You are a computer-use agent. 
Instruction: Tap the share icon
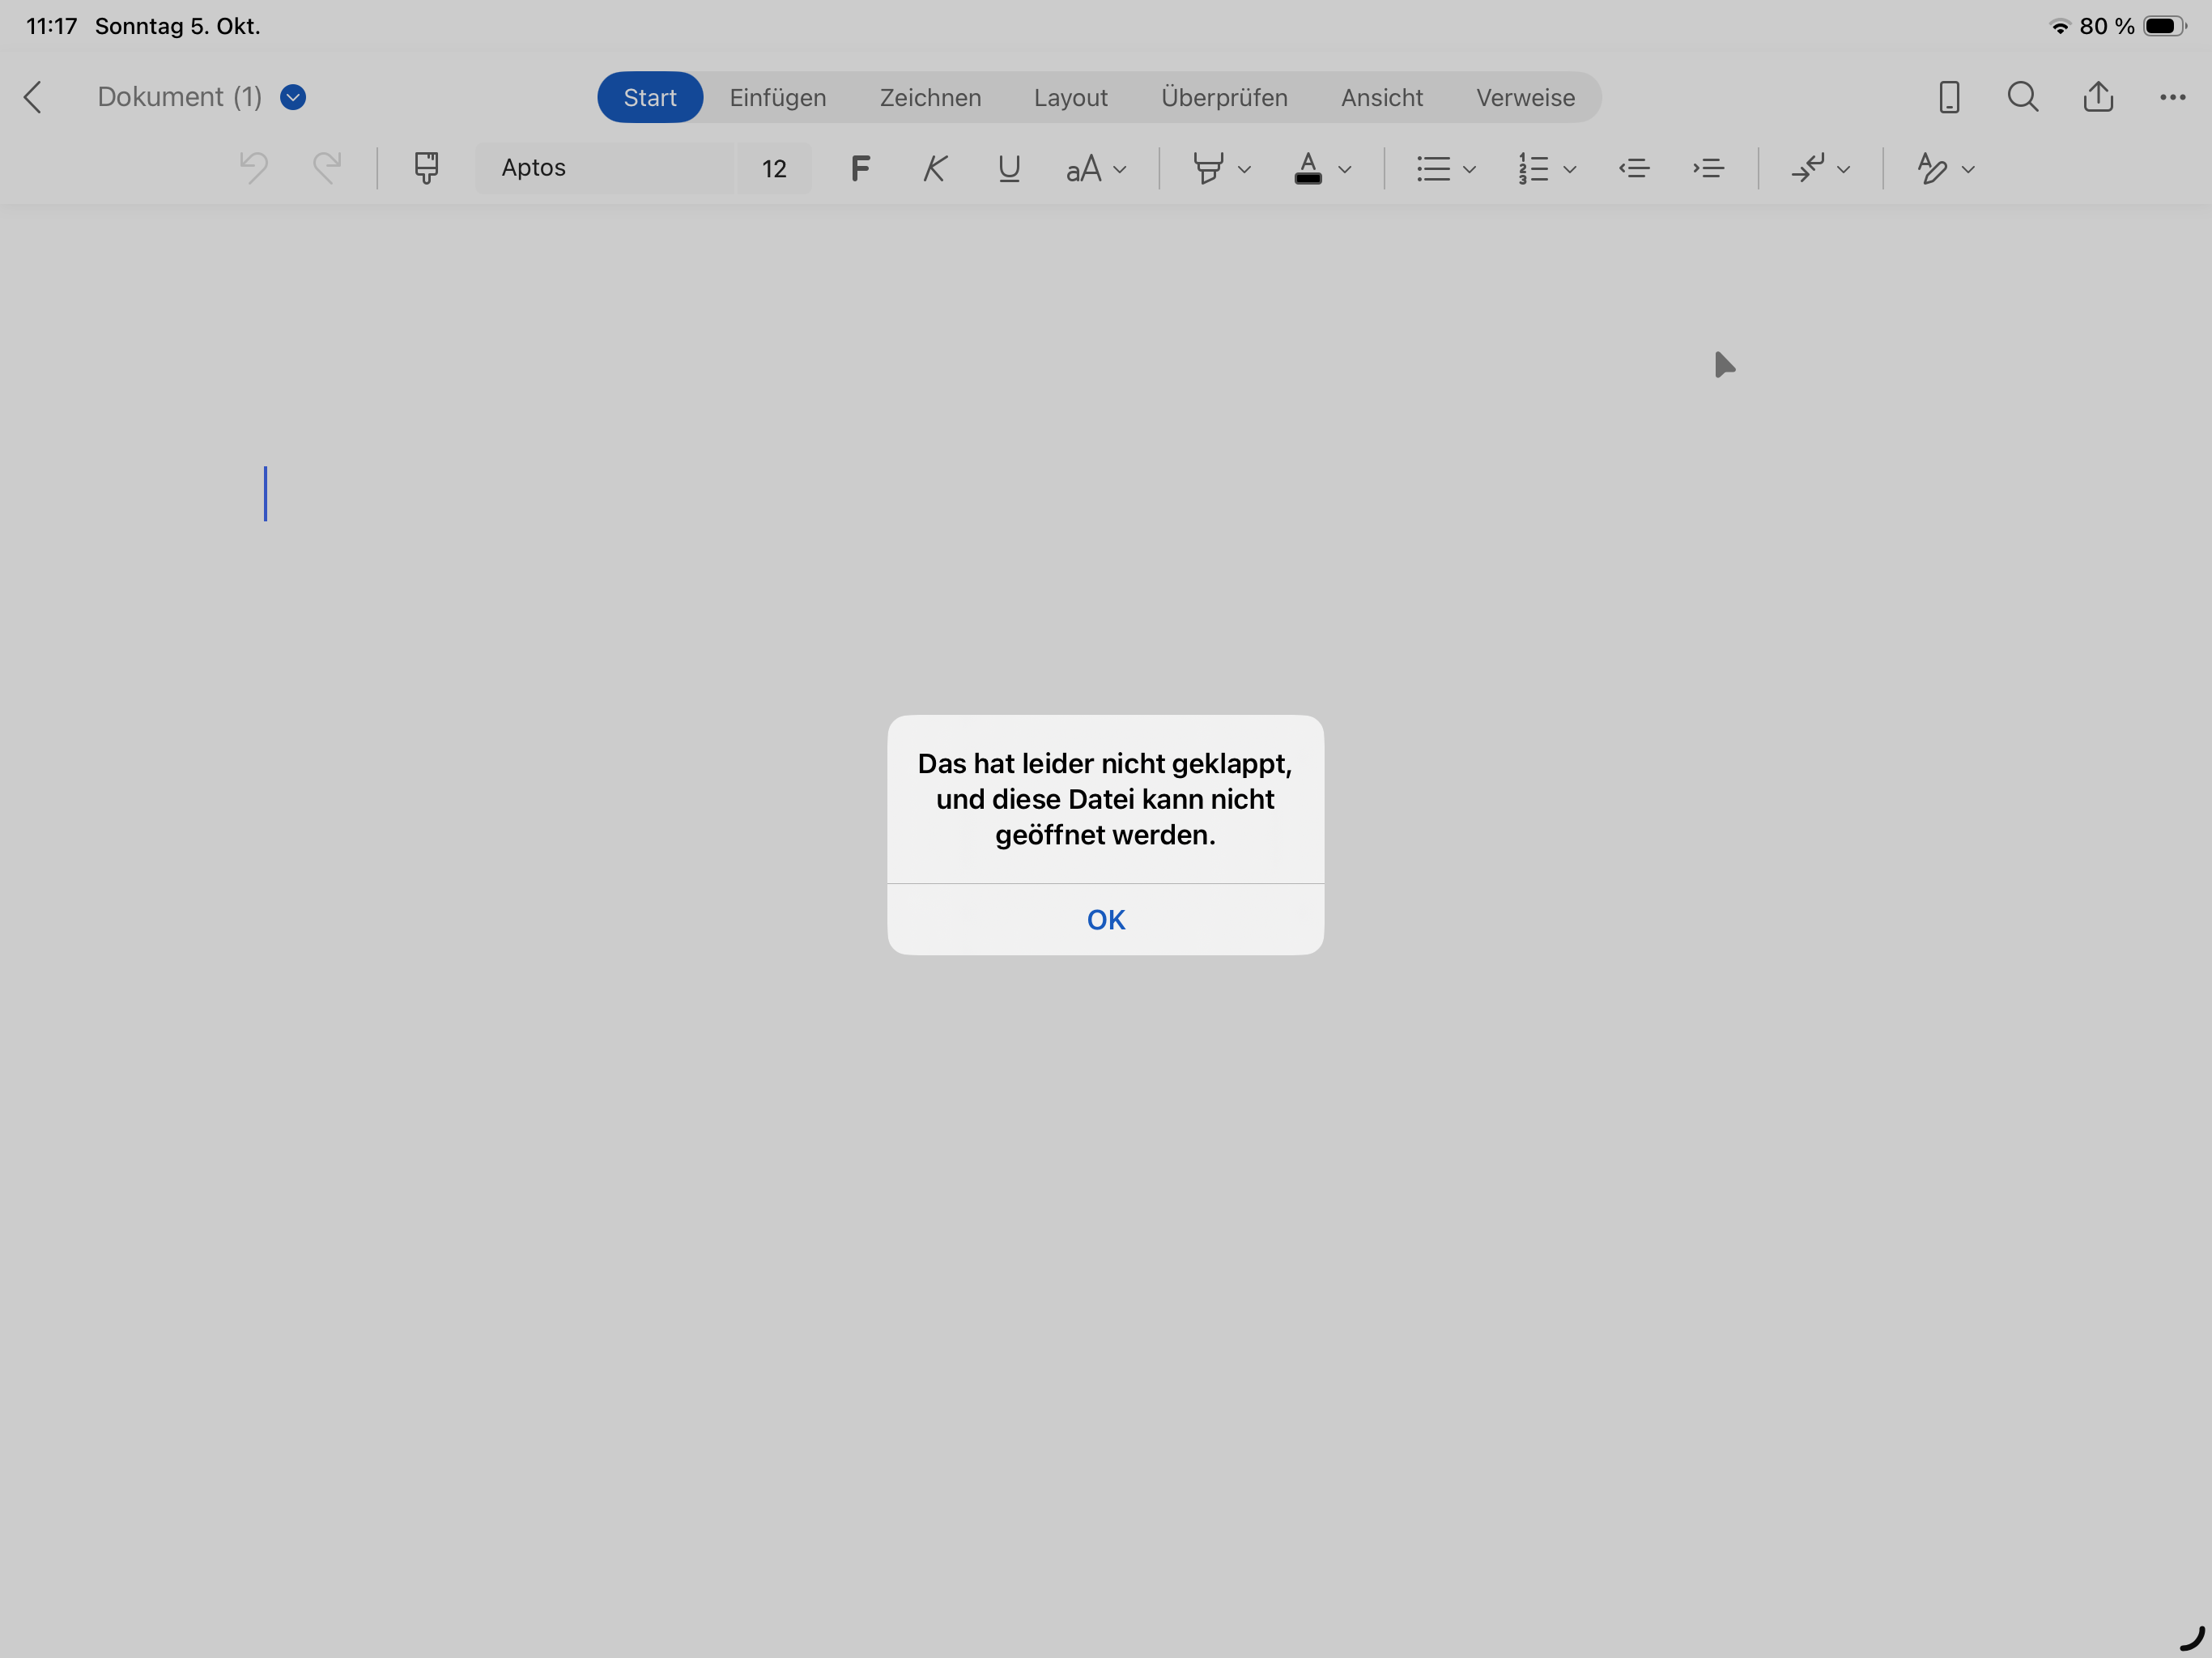(x=2097, y=96)
